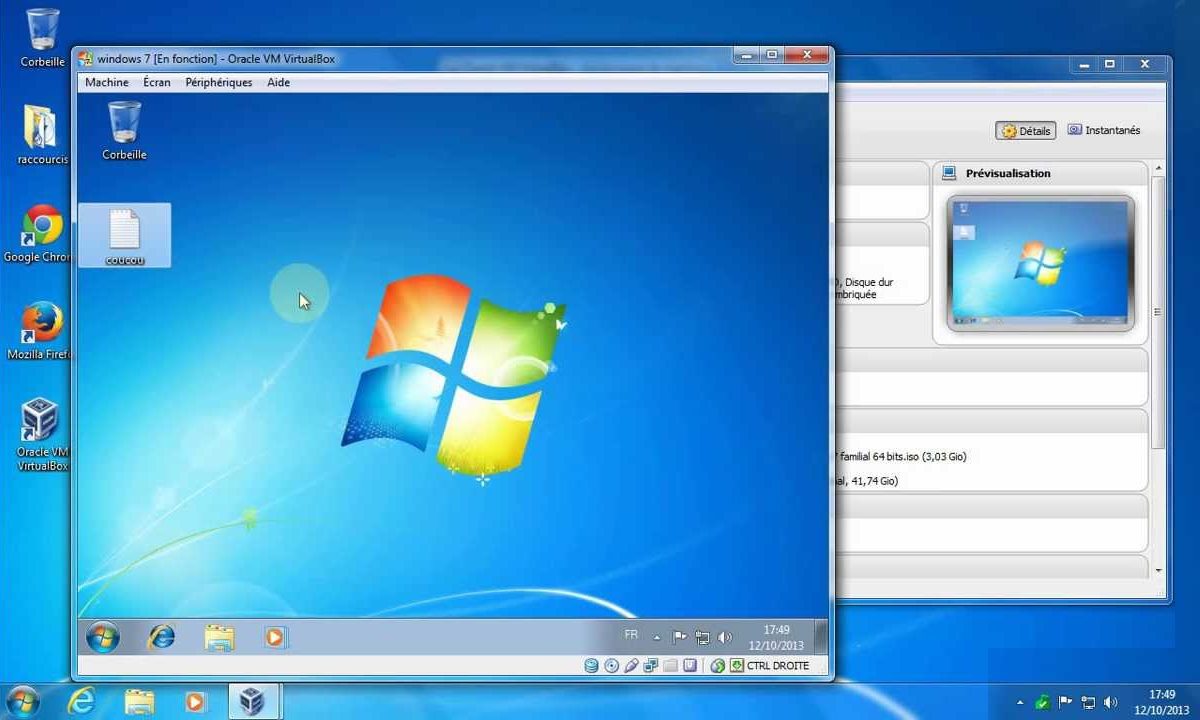The height and width of the screenshot is (720, 1200).
Task: Open the Écran menu
Action: pyautogui.click(x=157, y=82)
